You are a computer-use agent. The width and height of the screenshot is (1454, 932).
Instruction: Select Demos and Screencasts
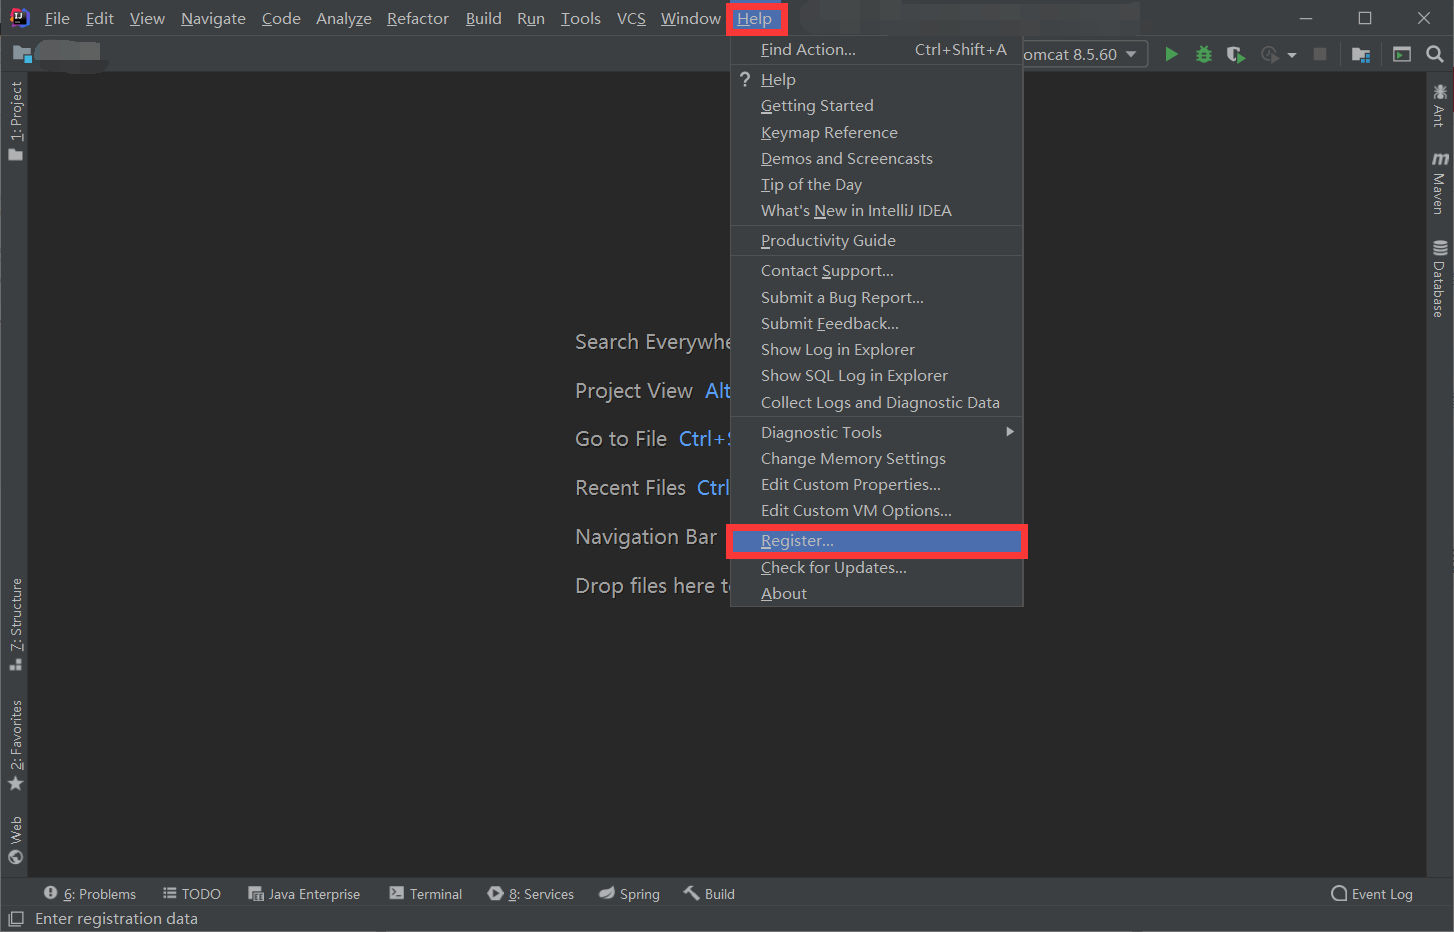pos(877,158)
